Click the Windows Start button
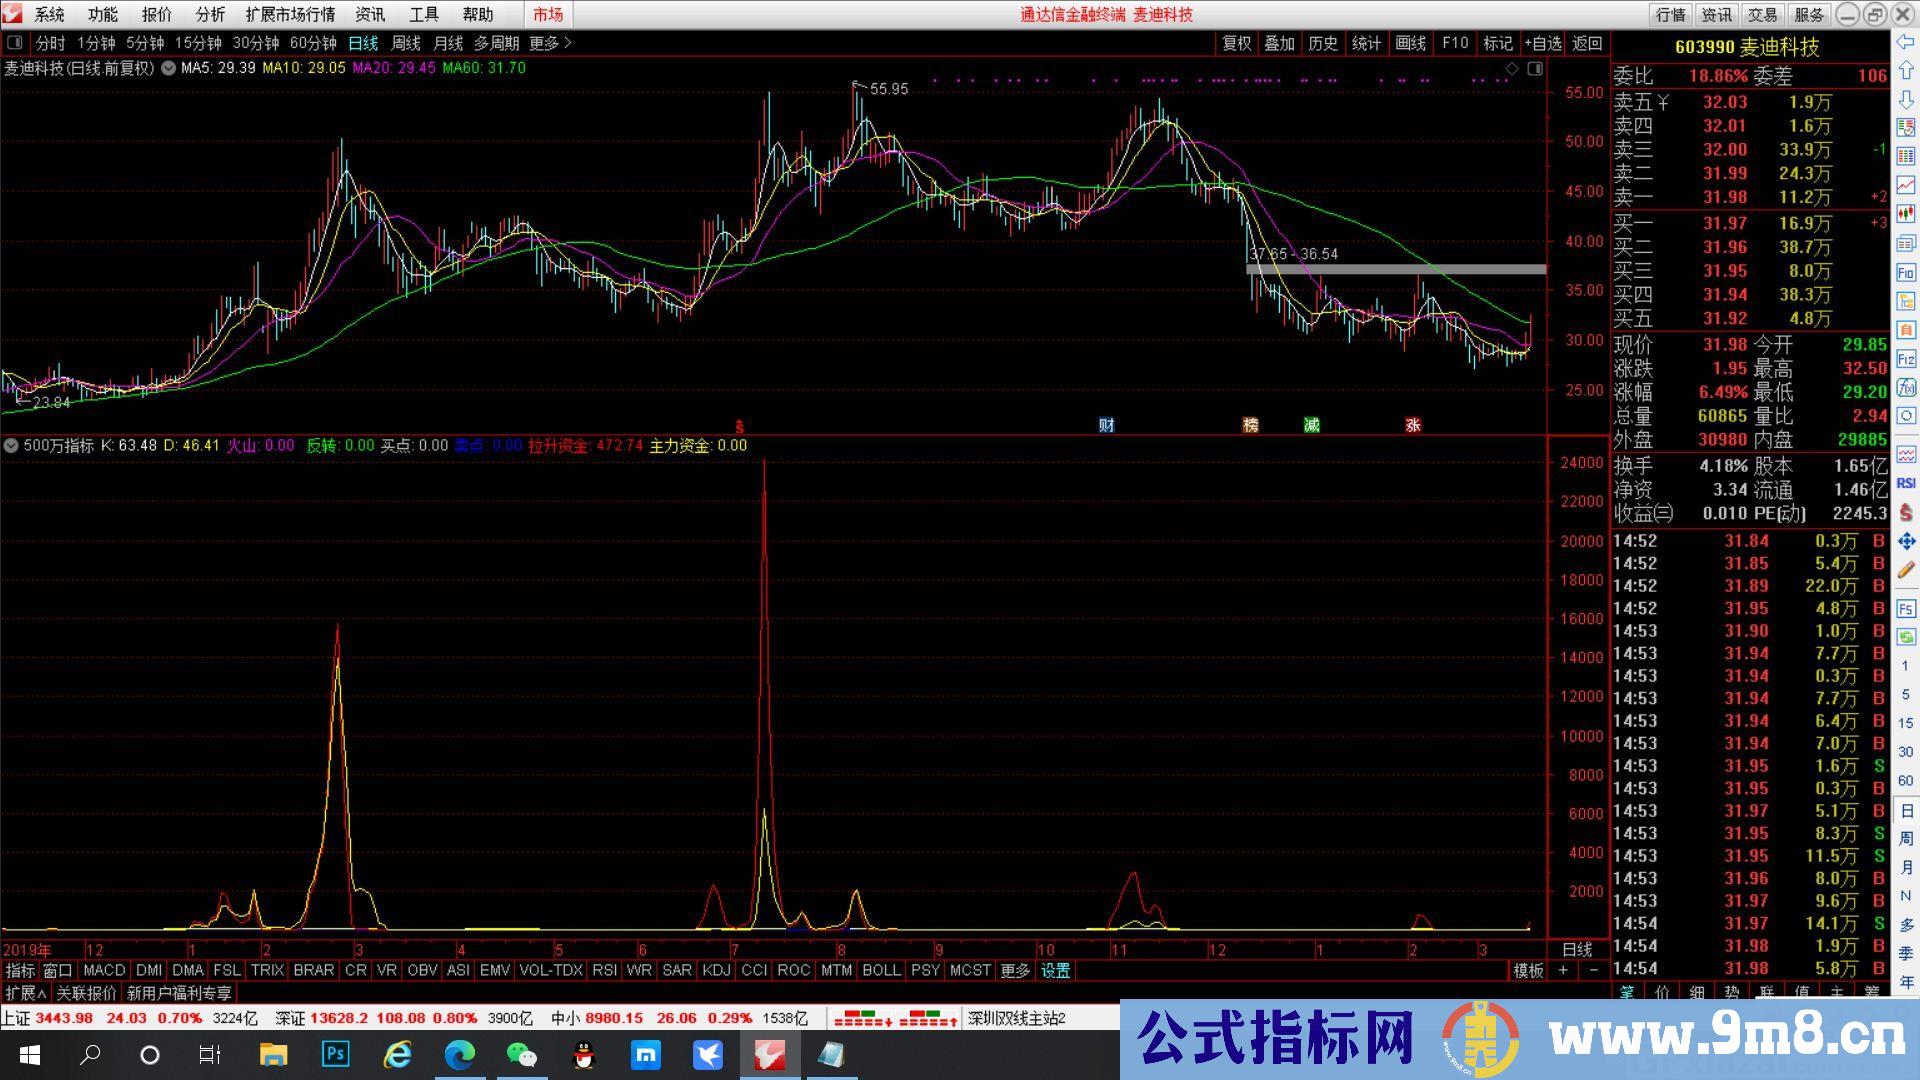1920x1080 pixels. [x=29, y=1054]
